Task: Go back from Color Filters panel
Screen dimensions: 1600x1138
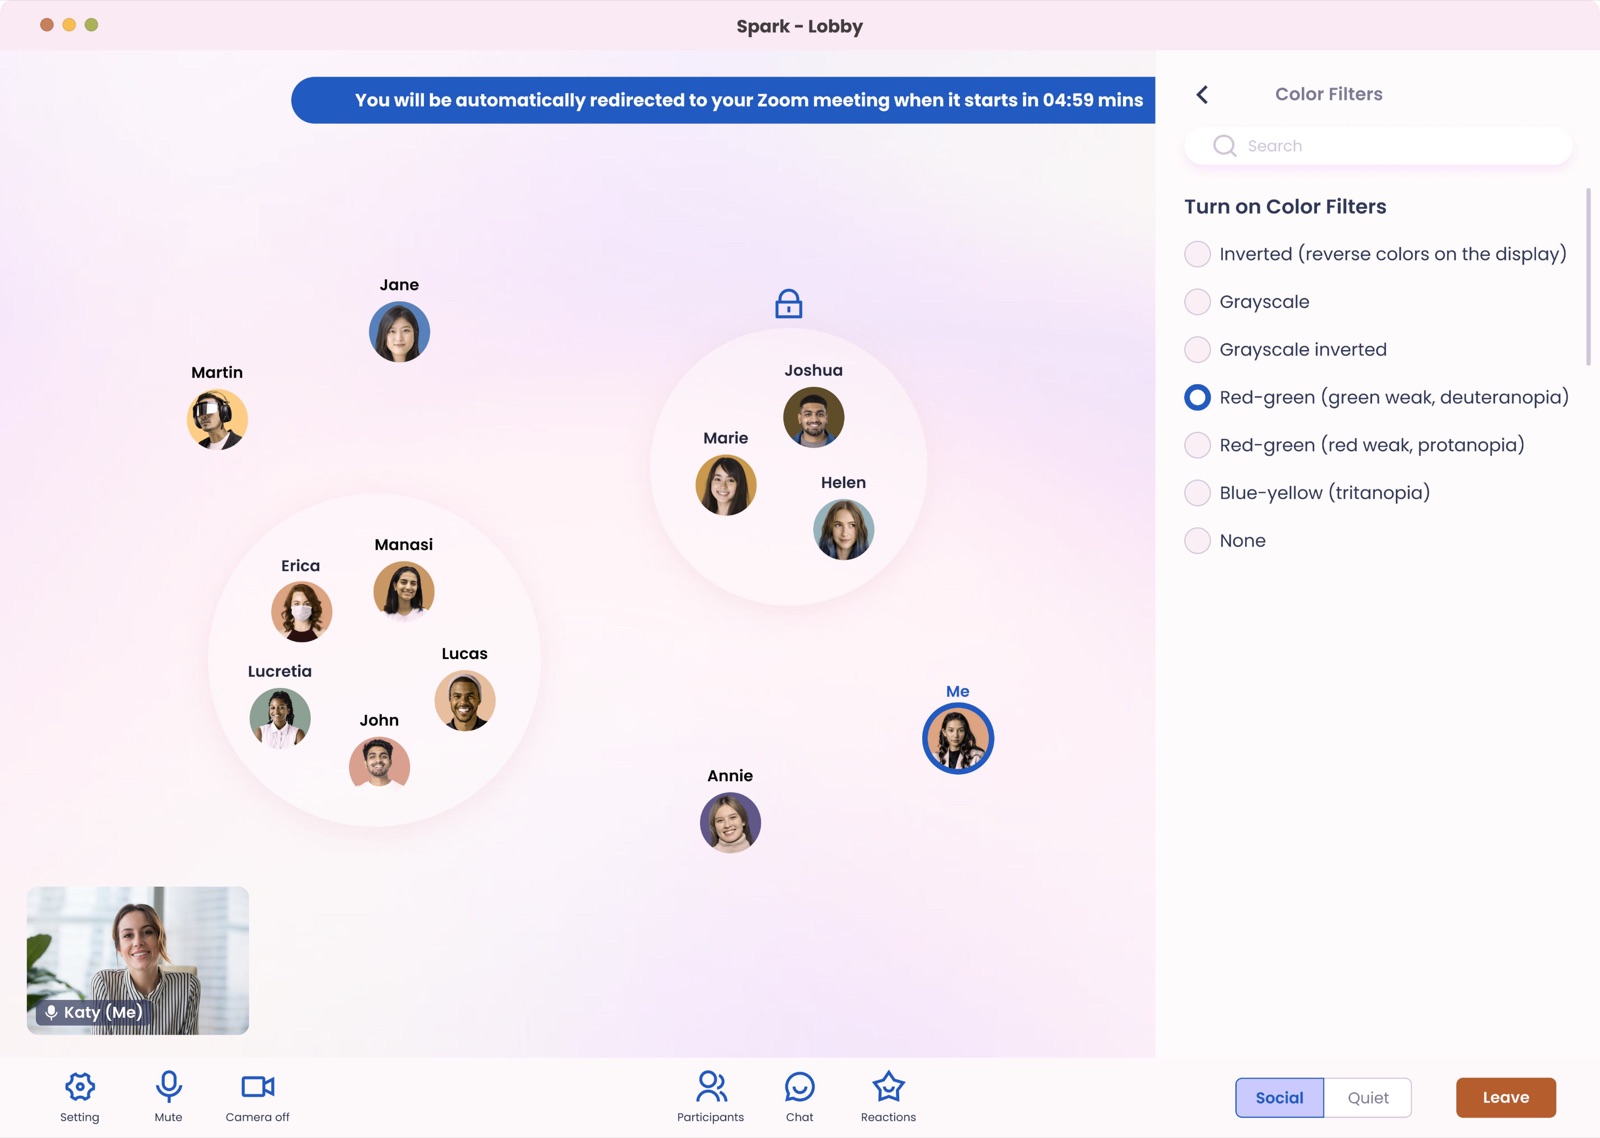Action: [1202, 94]
